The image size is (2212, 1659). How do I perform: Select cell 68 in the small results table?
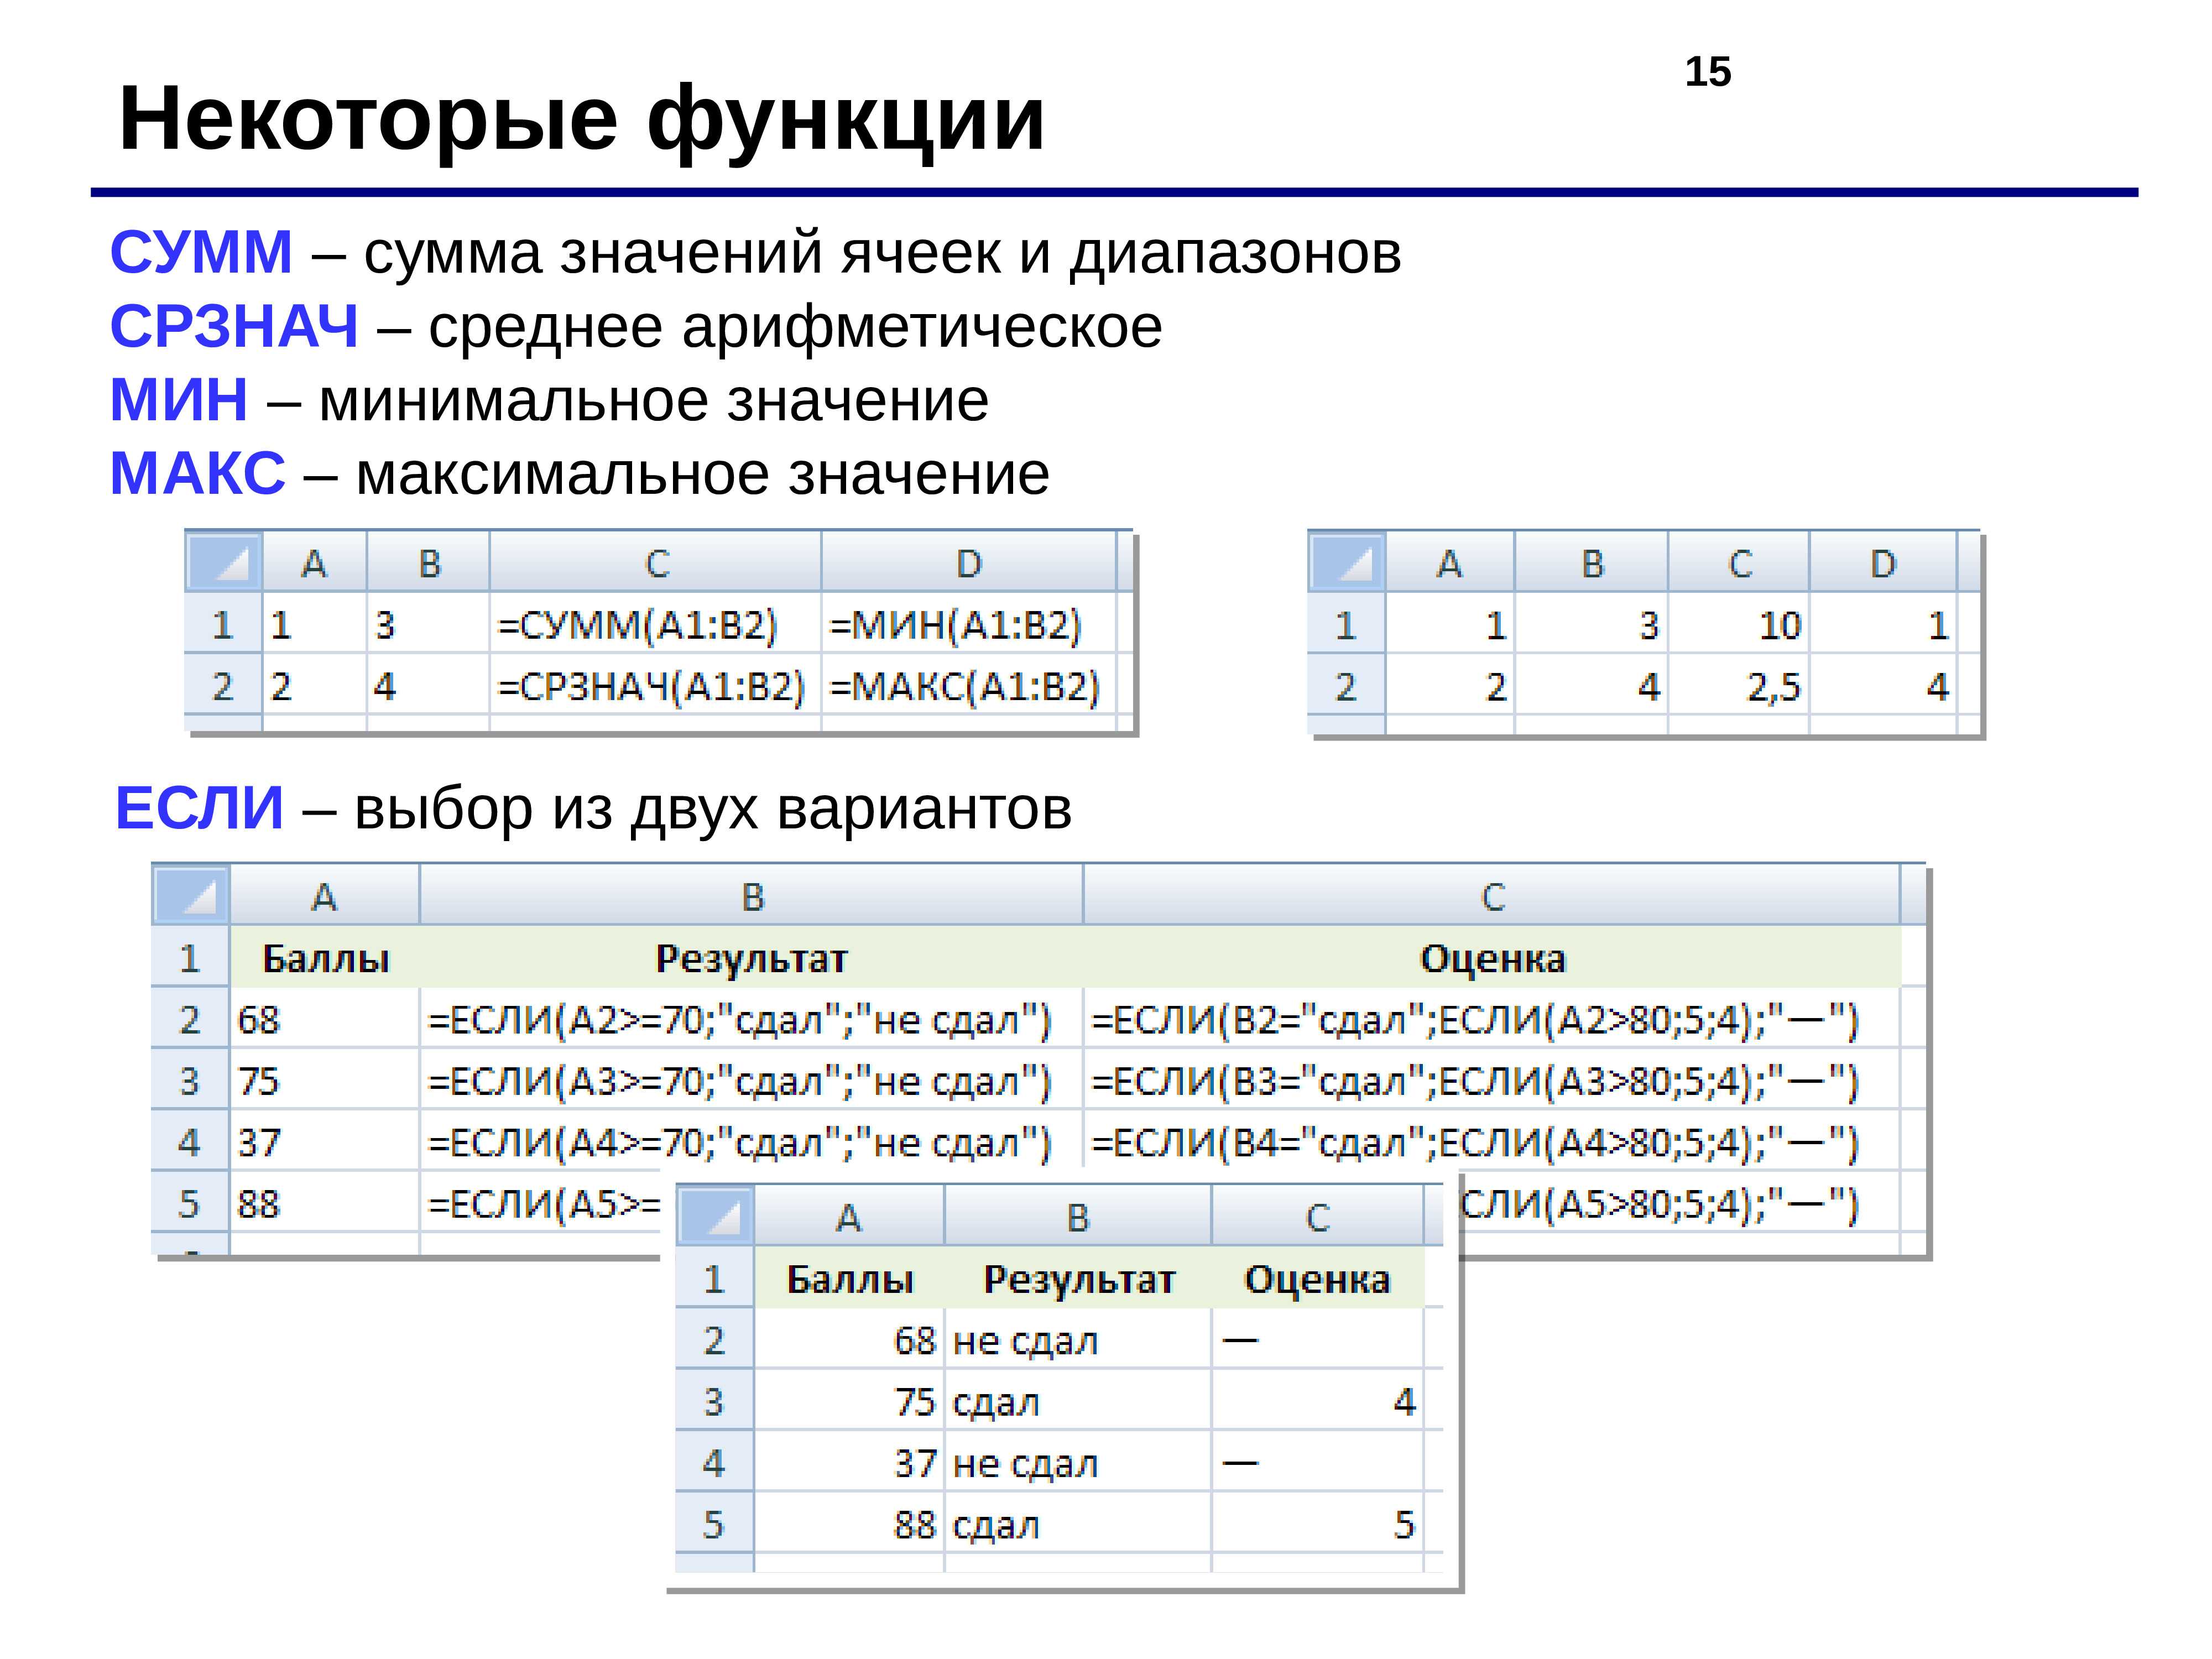coord(849,1340)
